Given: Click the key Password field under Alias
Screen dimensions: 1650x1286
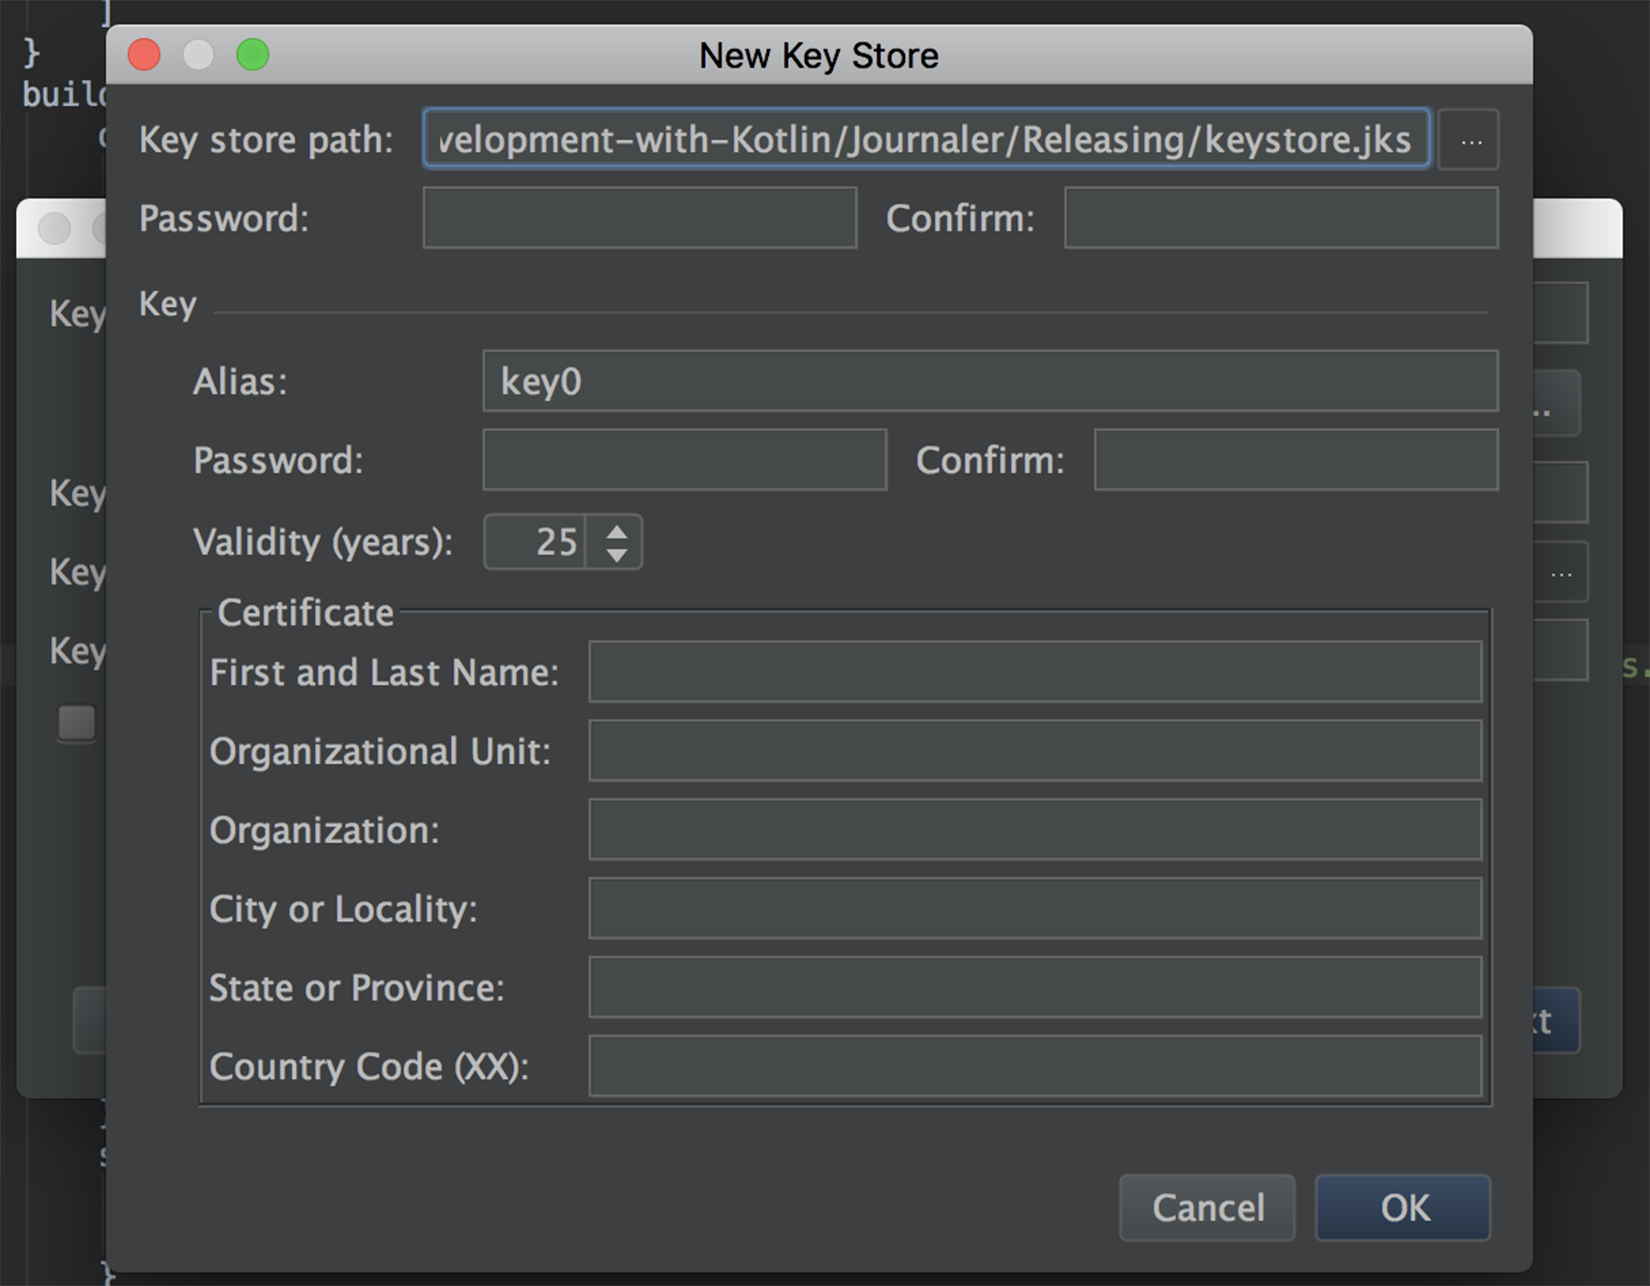Looking at the screenshot, I should (x=685, y=460).
